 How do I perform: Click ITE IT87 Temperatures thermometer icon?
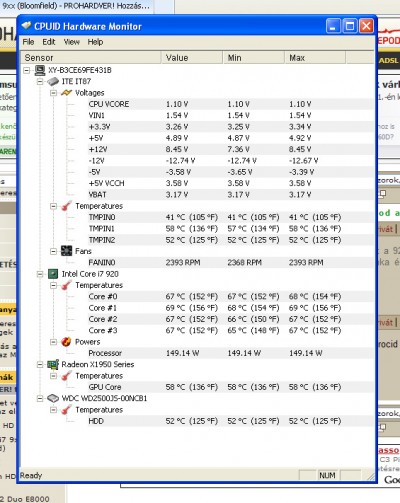pyautogui.click(x=66, y=206)
